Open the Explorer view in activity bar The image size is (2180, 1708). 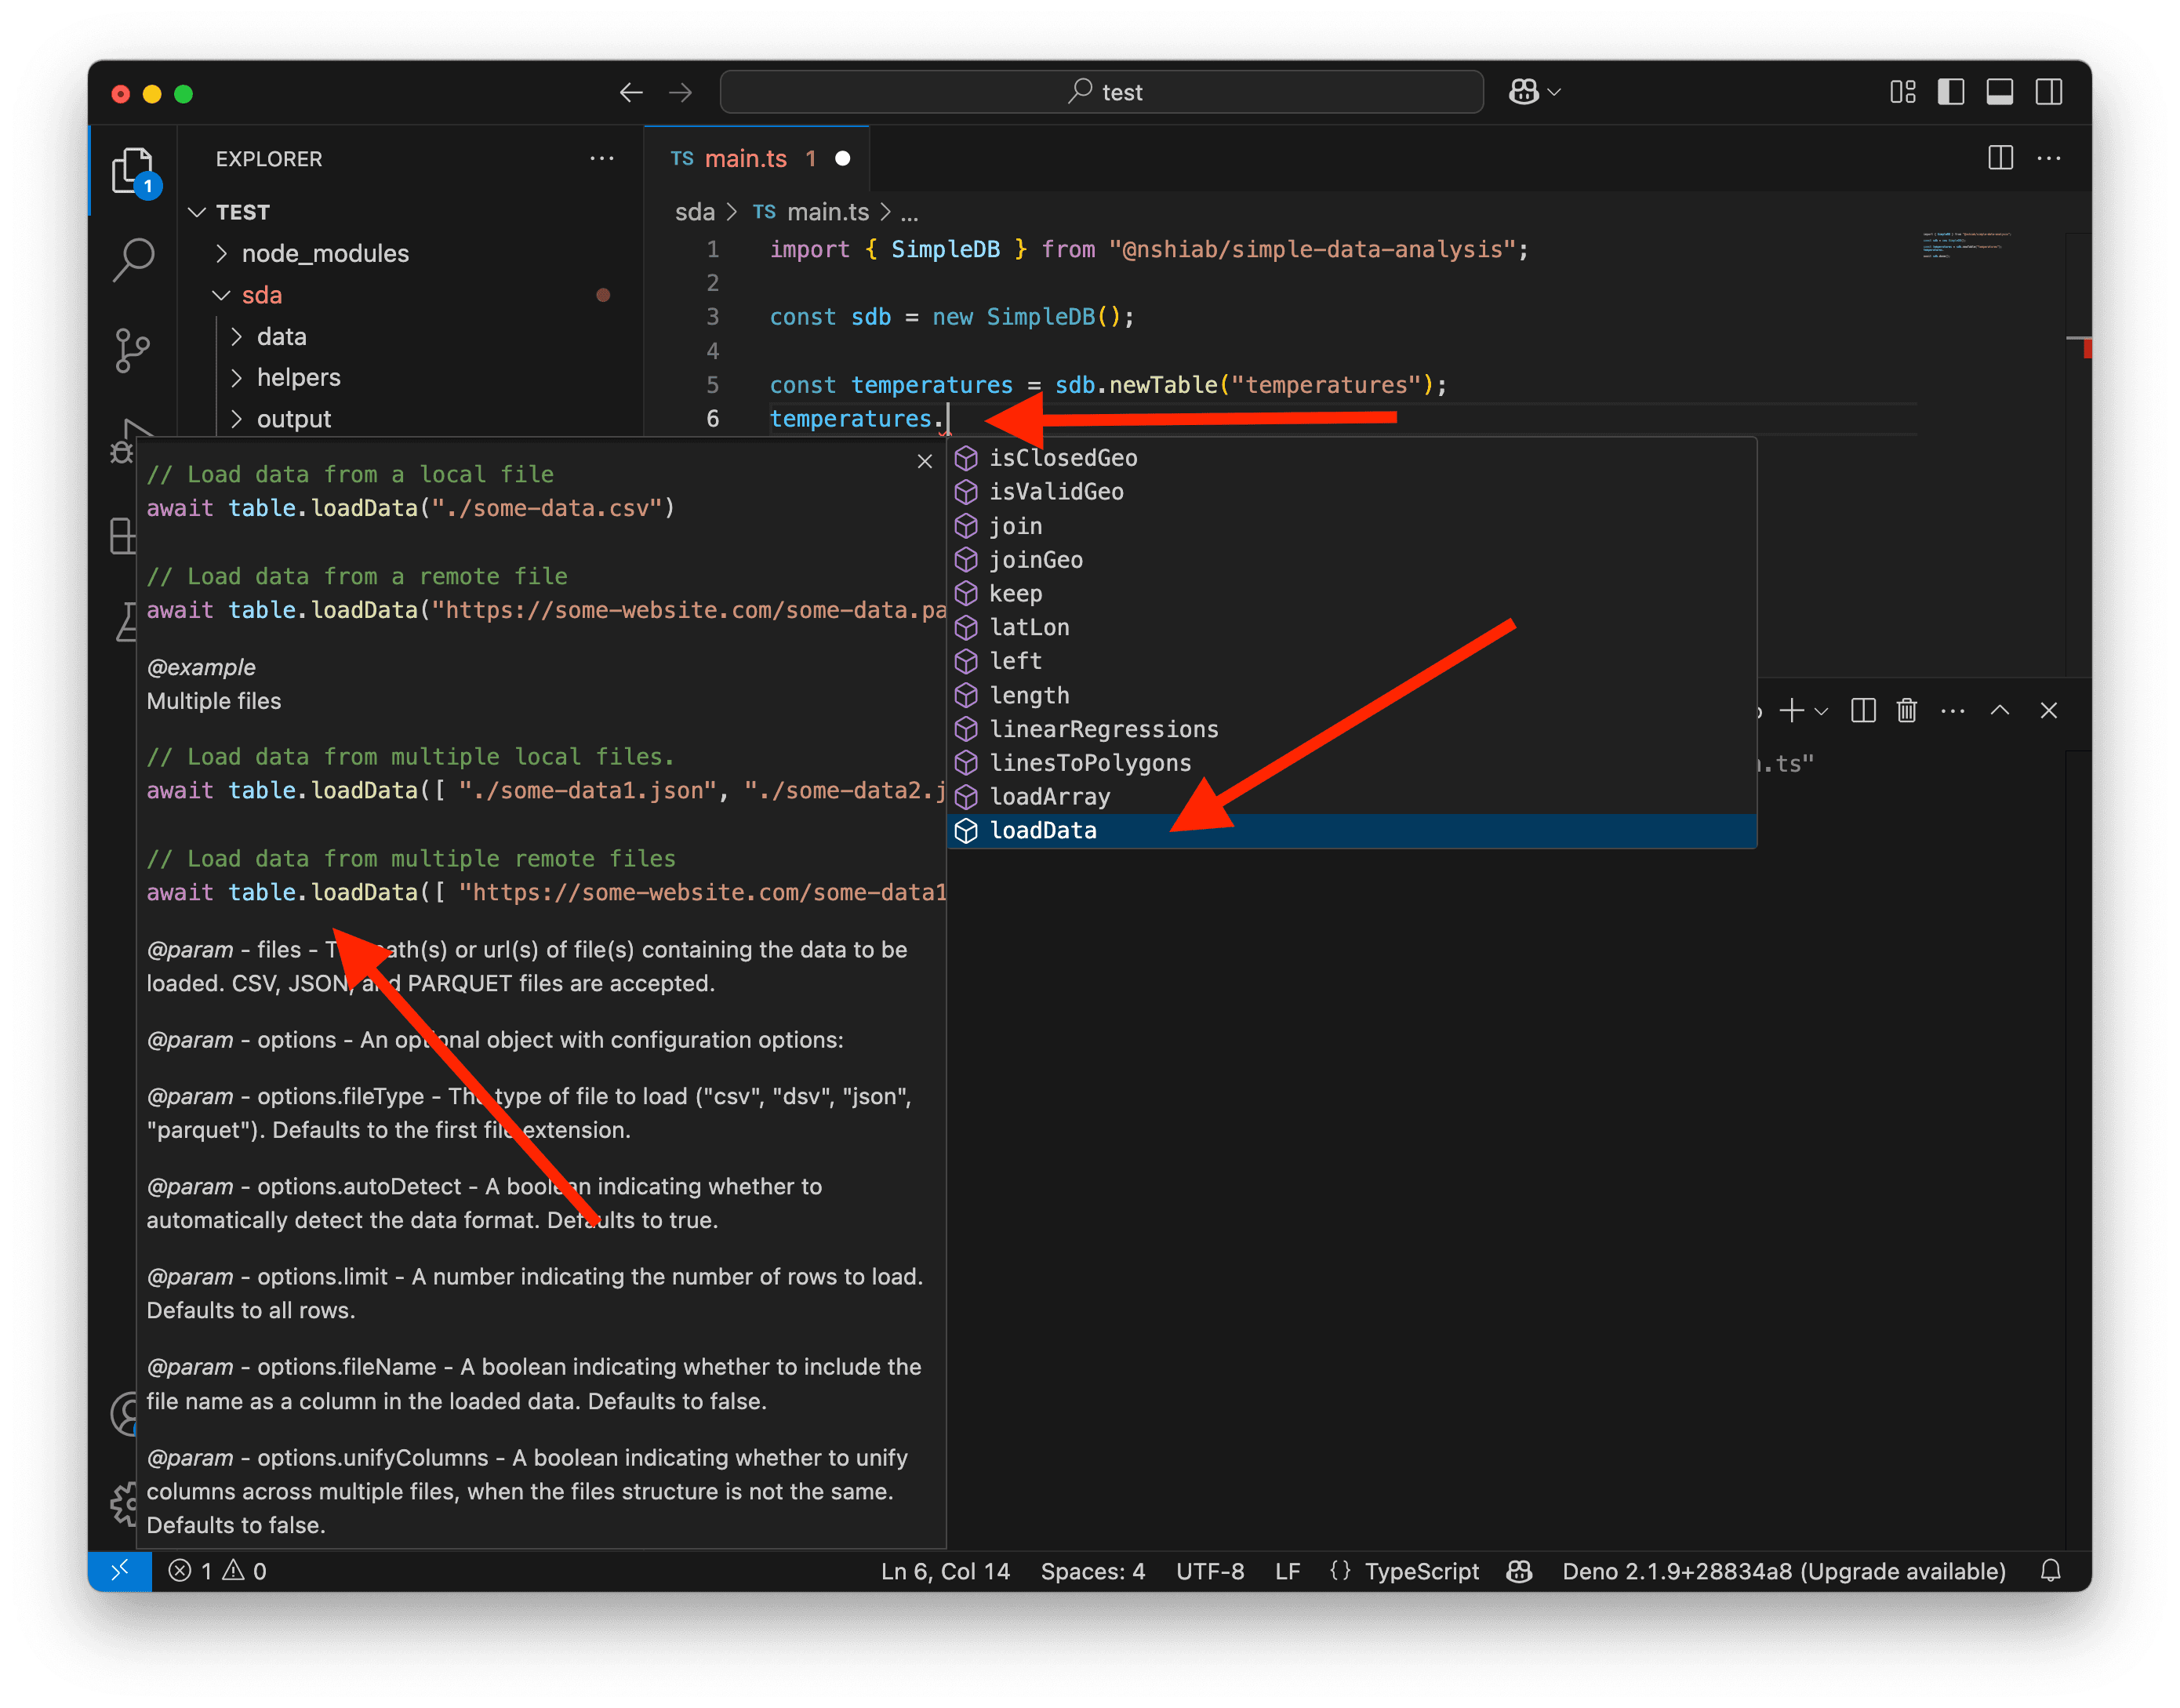[132, 170]
